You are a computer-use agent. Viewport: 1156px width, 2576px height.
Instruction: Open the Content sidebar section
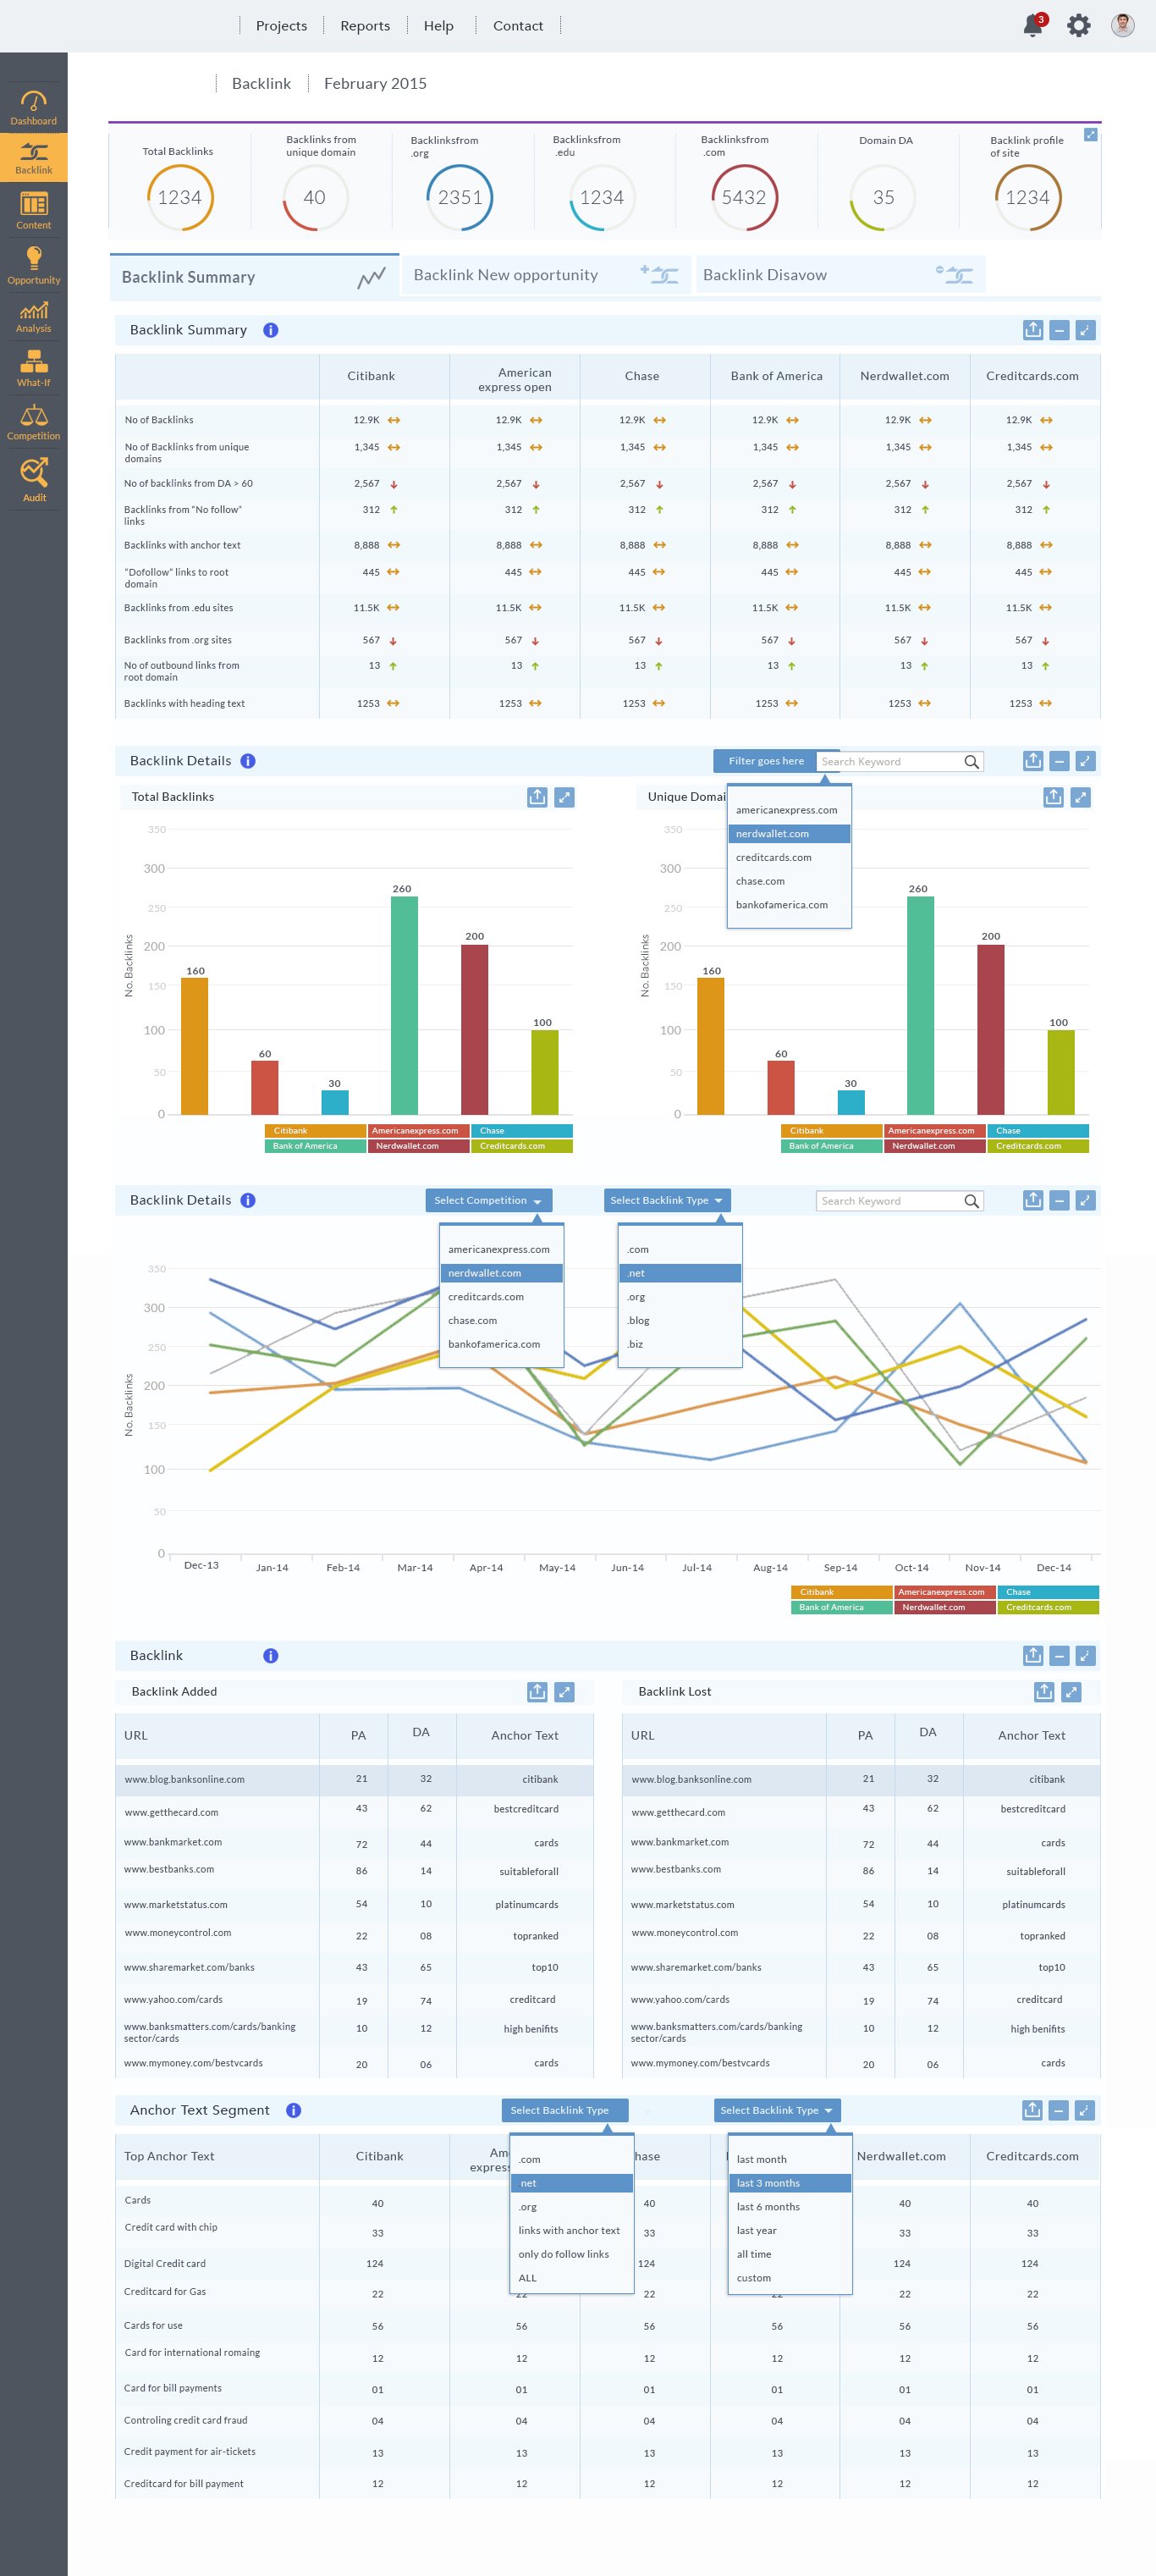pyautogui.click(x=33, y=210)
